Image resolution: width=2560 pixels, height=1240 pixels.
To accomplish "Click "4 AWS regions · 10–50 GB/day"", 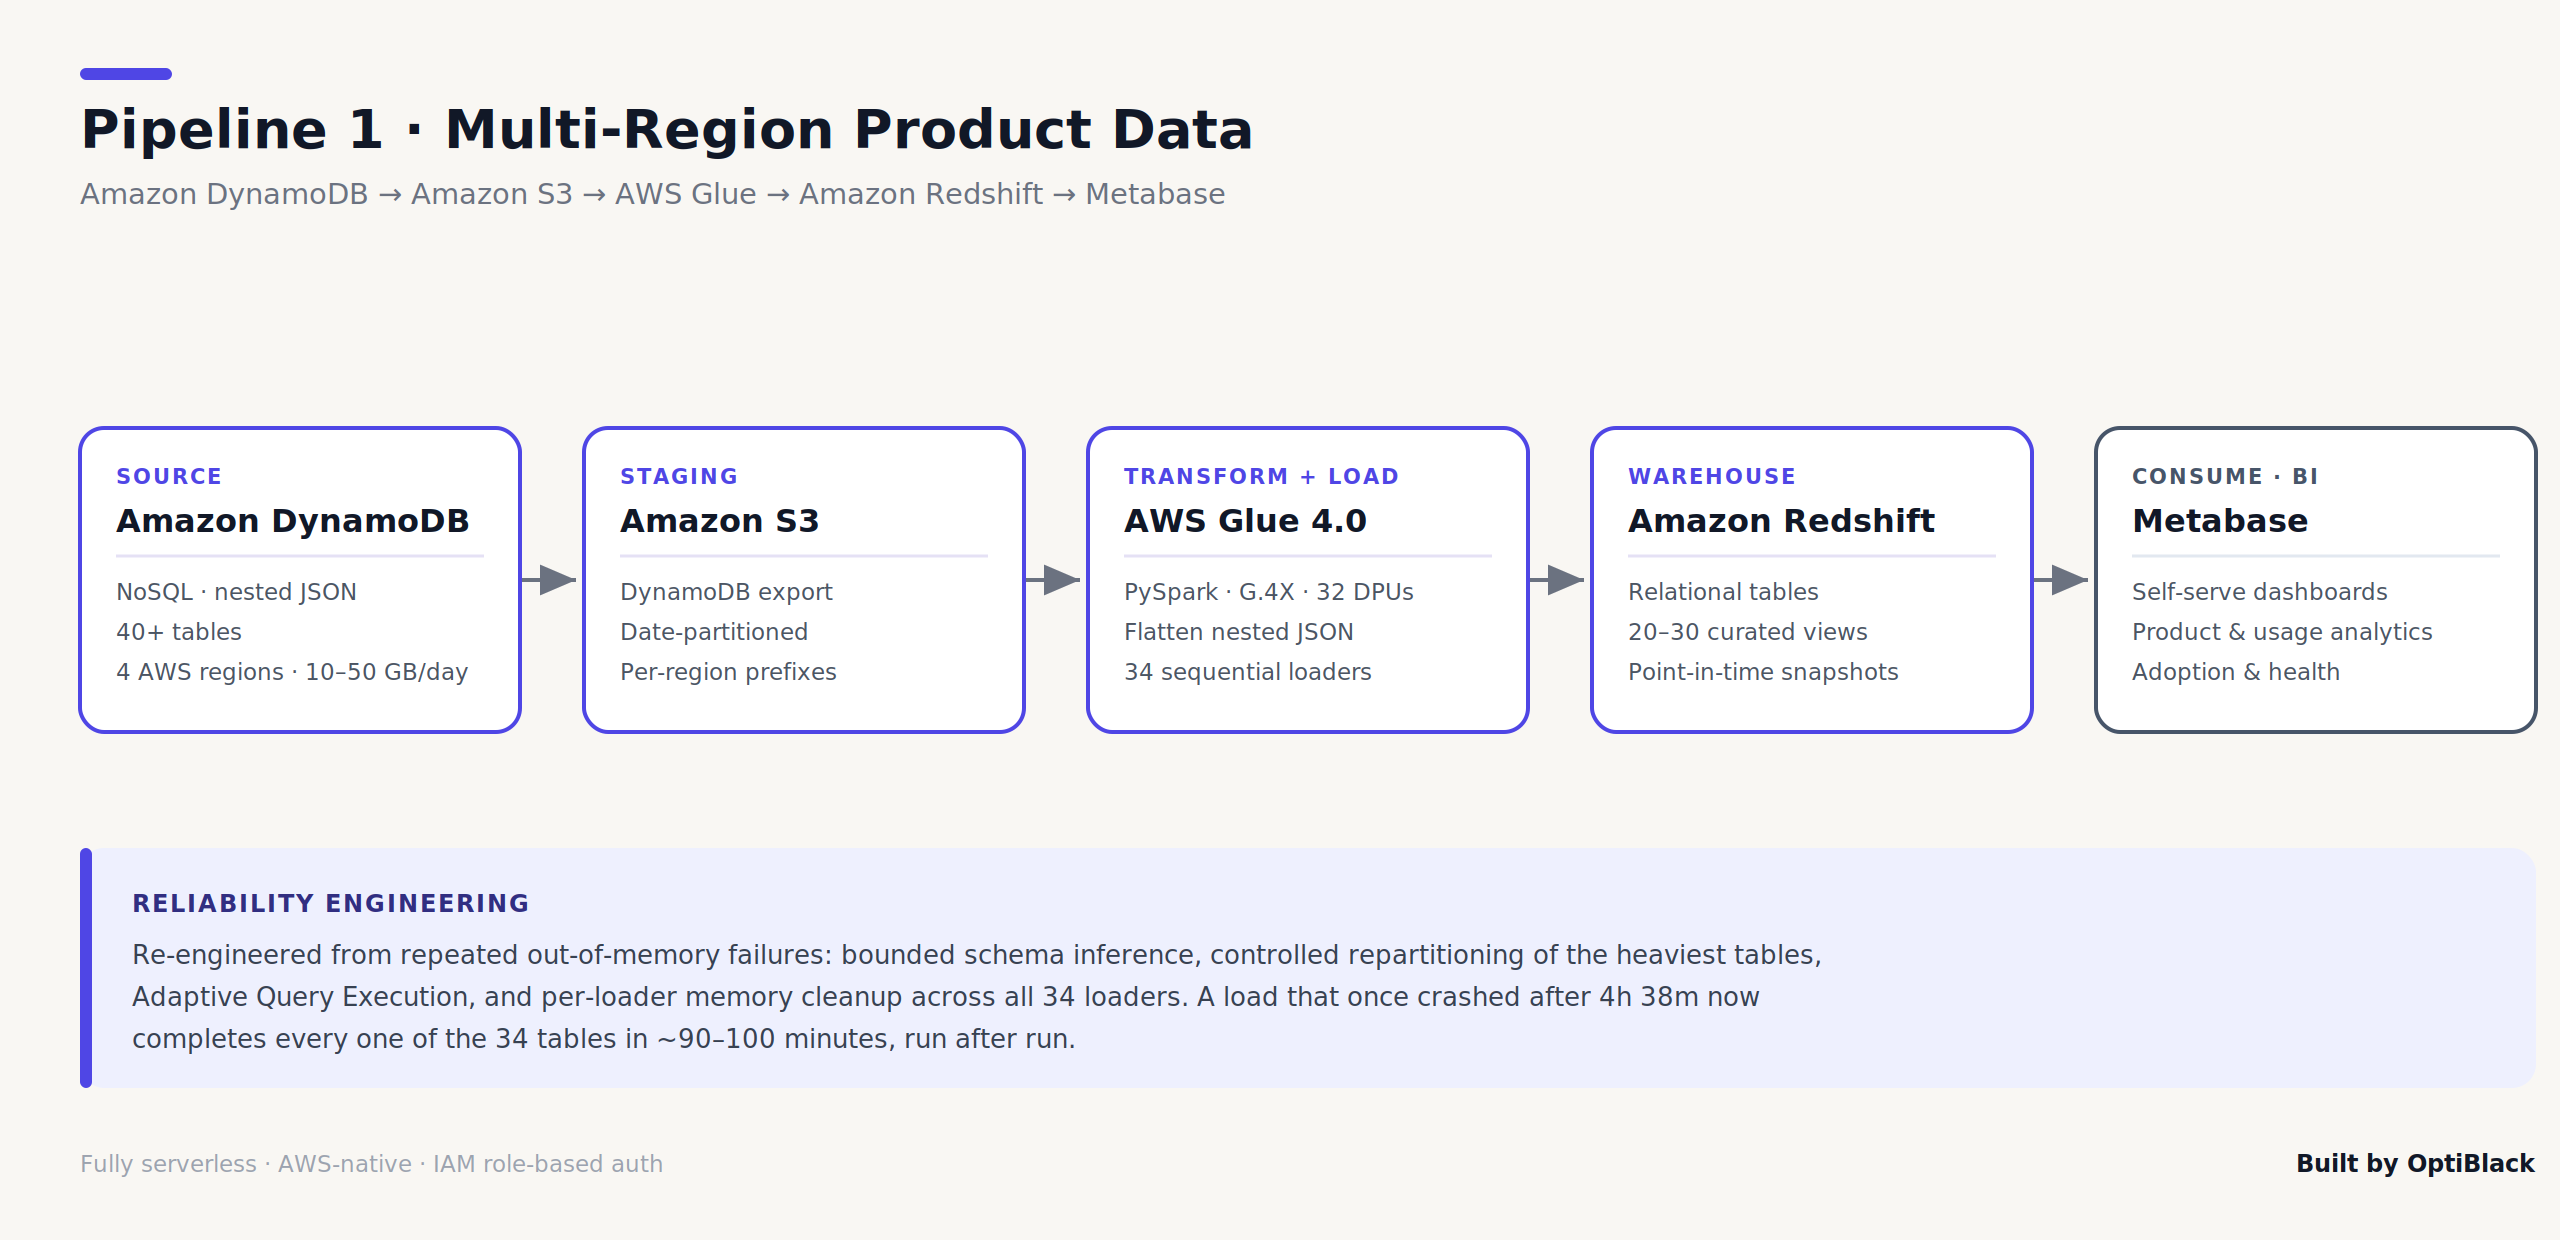I will pos(292,672).
